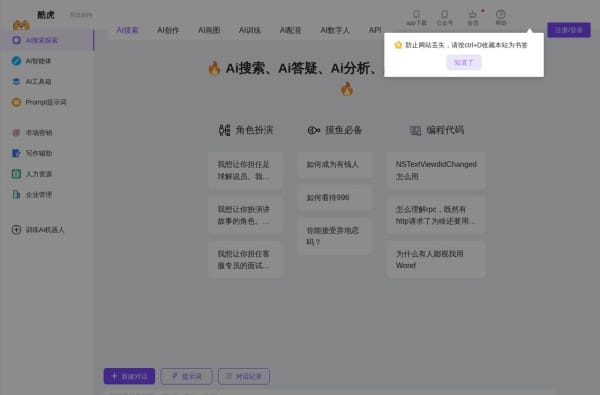The image size is (600, 395).
Task: Click the star icon in bookmark tip
Action: tap(398, 45)
